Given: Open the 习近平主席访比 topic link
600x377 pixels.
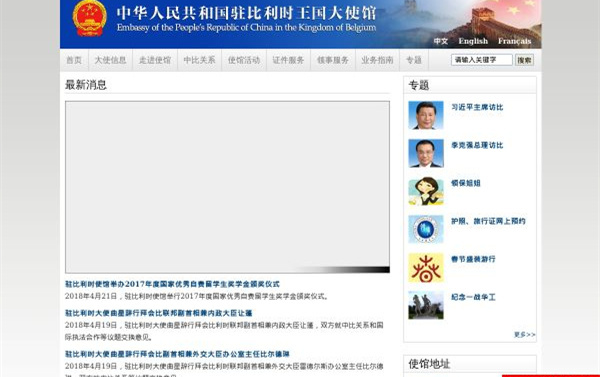Looking at the screenshot, I should pos(477,107).
